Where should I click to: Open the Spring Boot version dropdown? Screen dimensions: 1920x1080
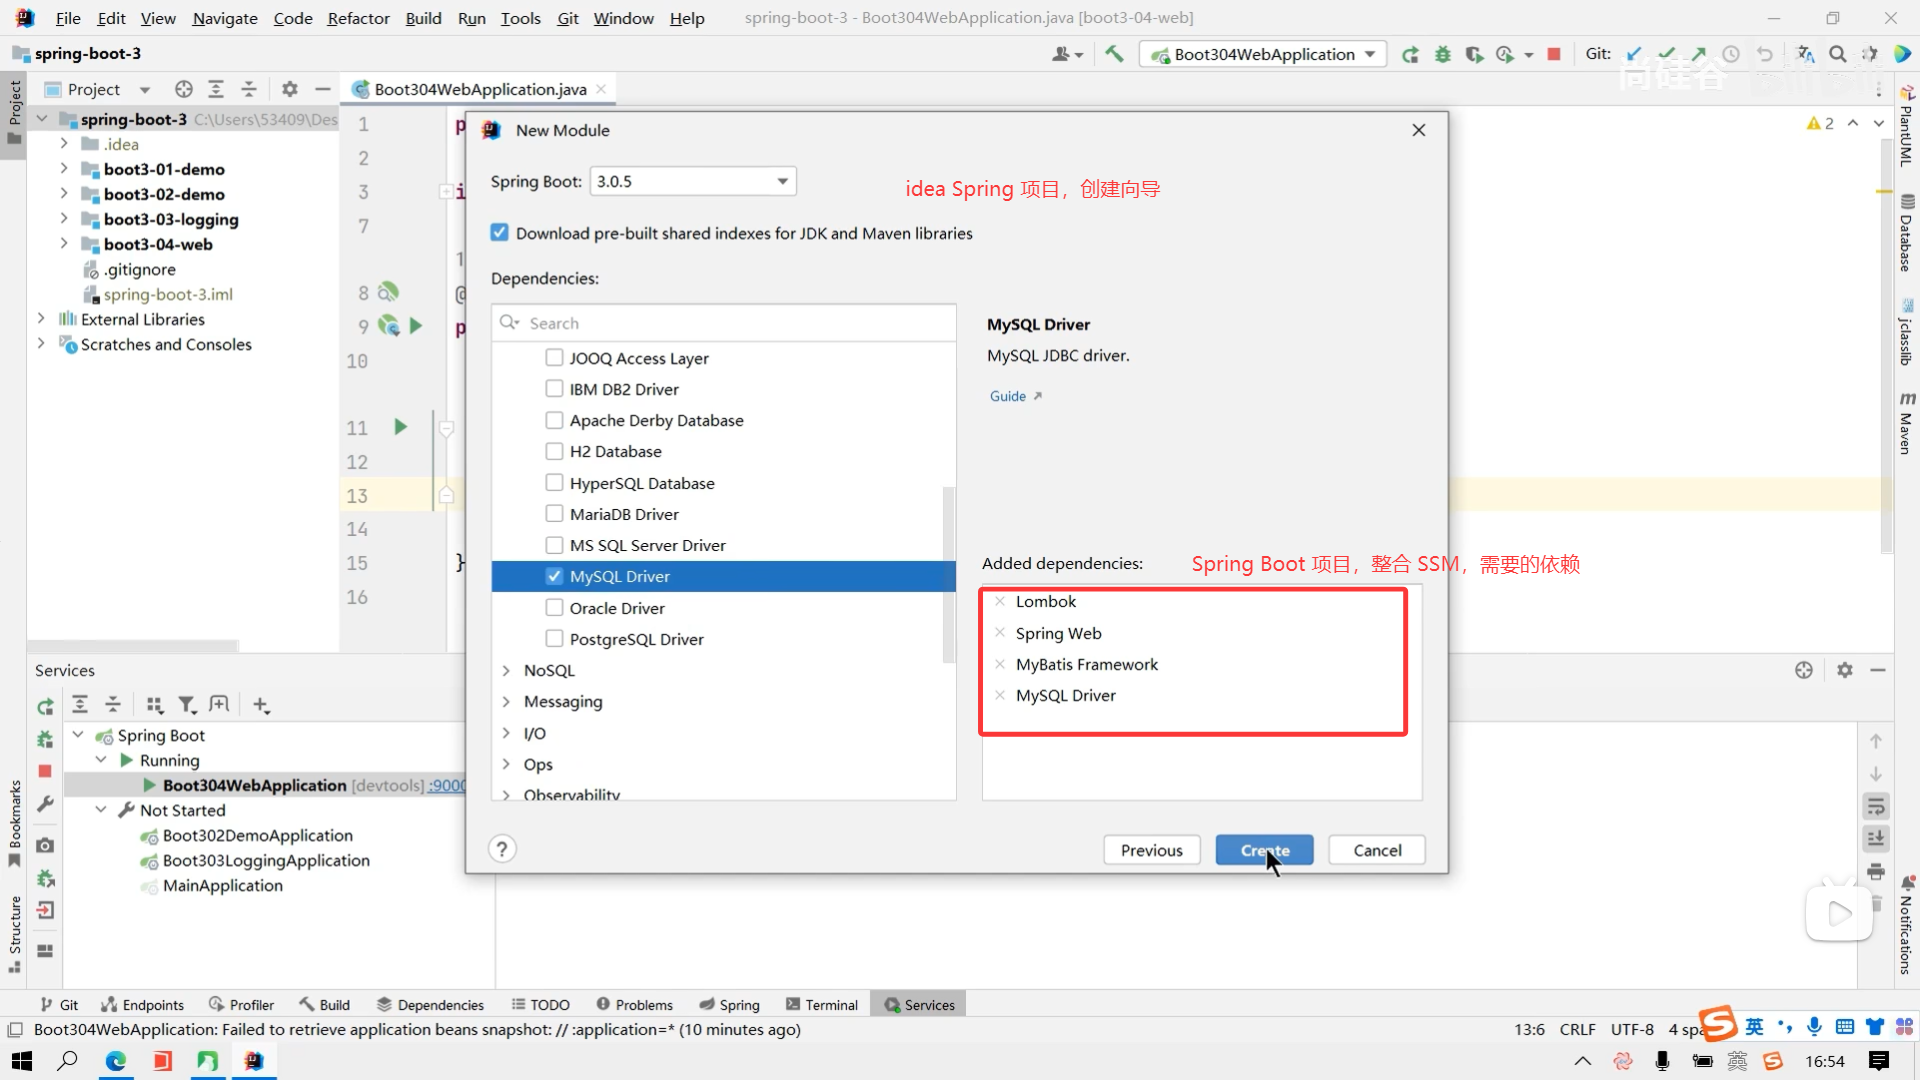692,181
